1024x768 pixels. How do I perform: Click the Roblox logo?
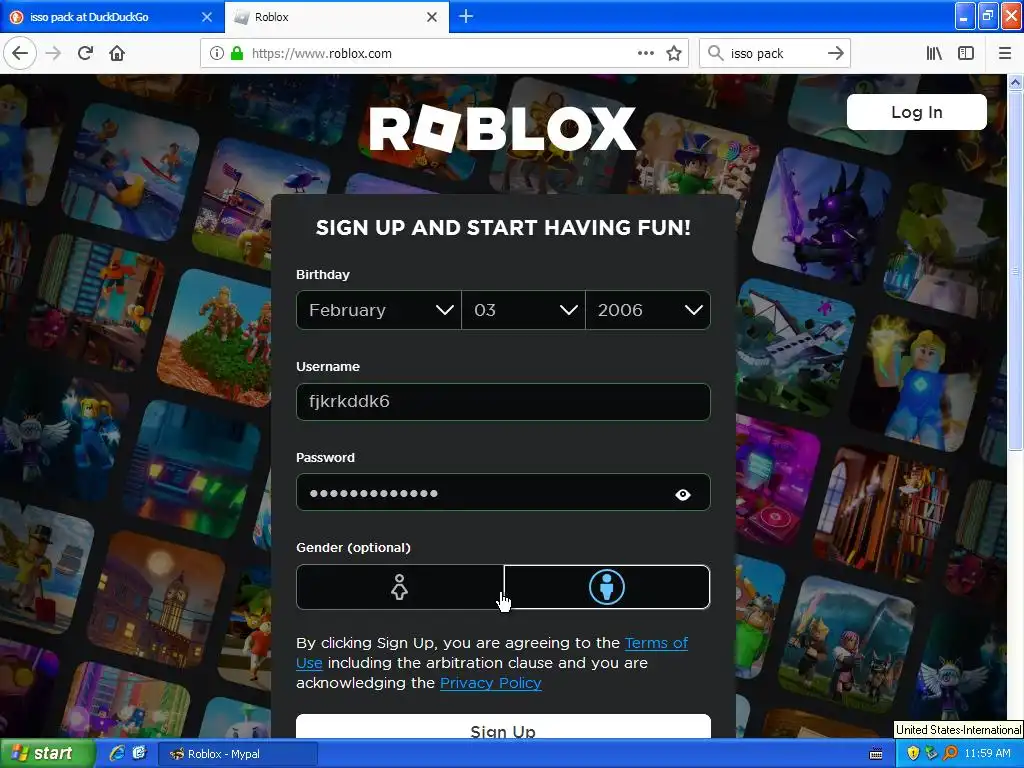(502, 129)
